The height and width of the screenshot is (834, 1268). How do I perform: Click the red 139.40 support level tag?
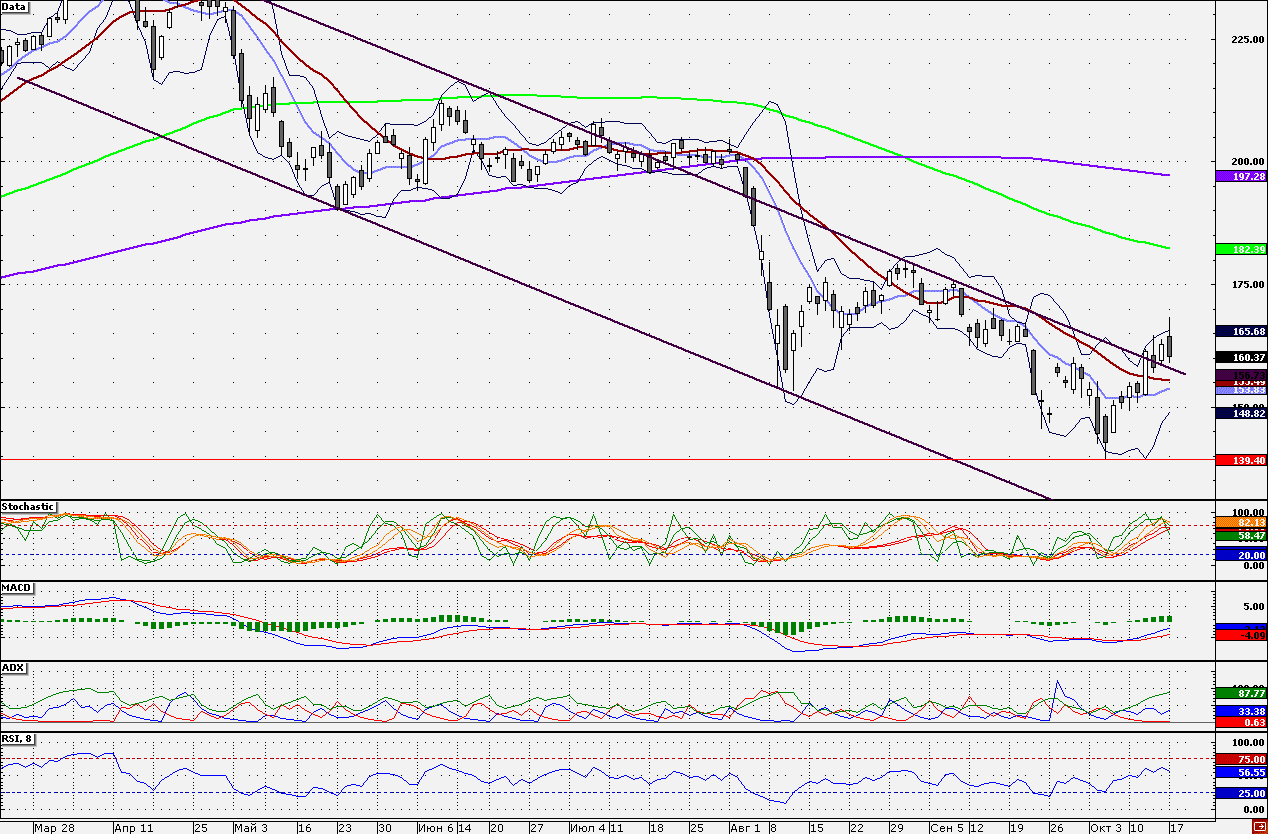pos(1239,459)
